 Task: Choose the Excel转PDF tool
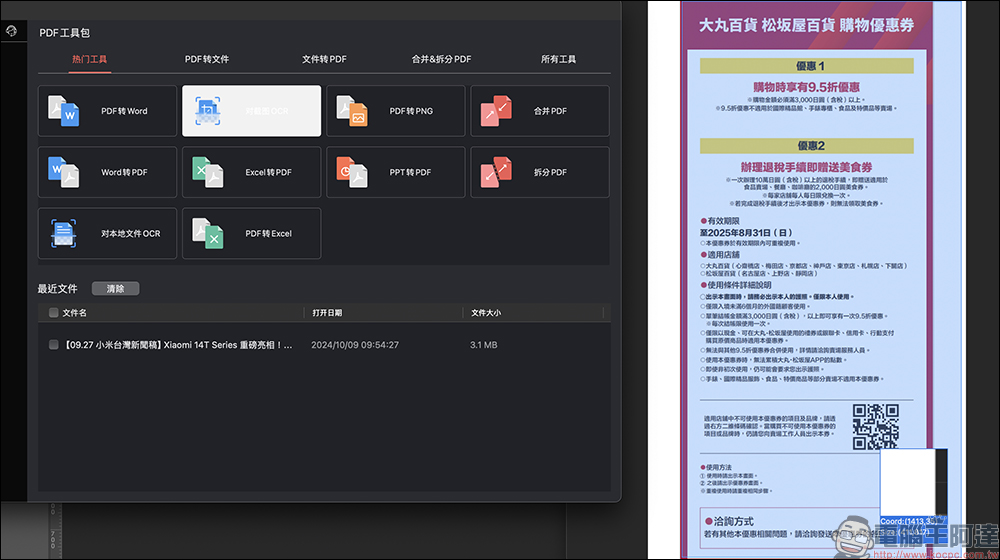(251, 172)
